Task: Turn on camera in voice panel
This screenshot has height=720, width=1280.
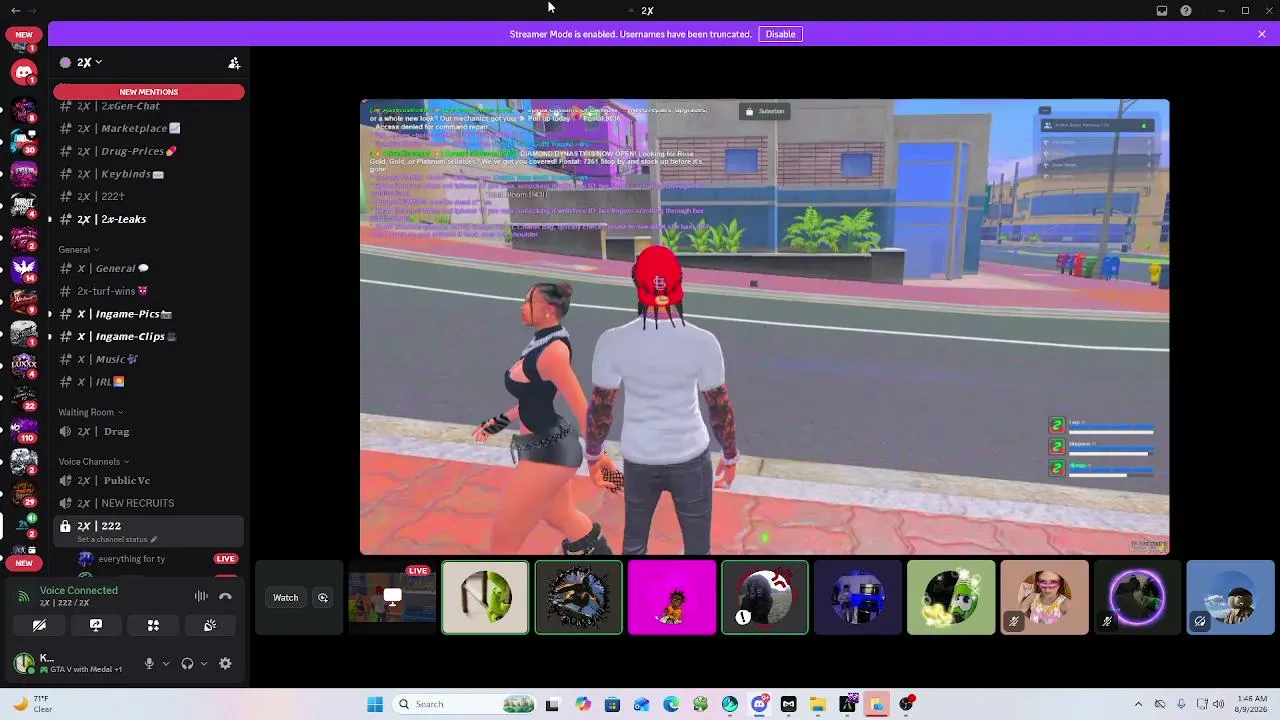Action: [x=39, y=625]
